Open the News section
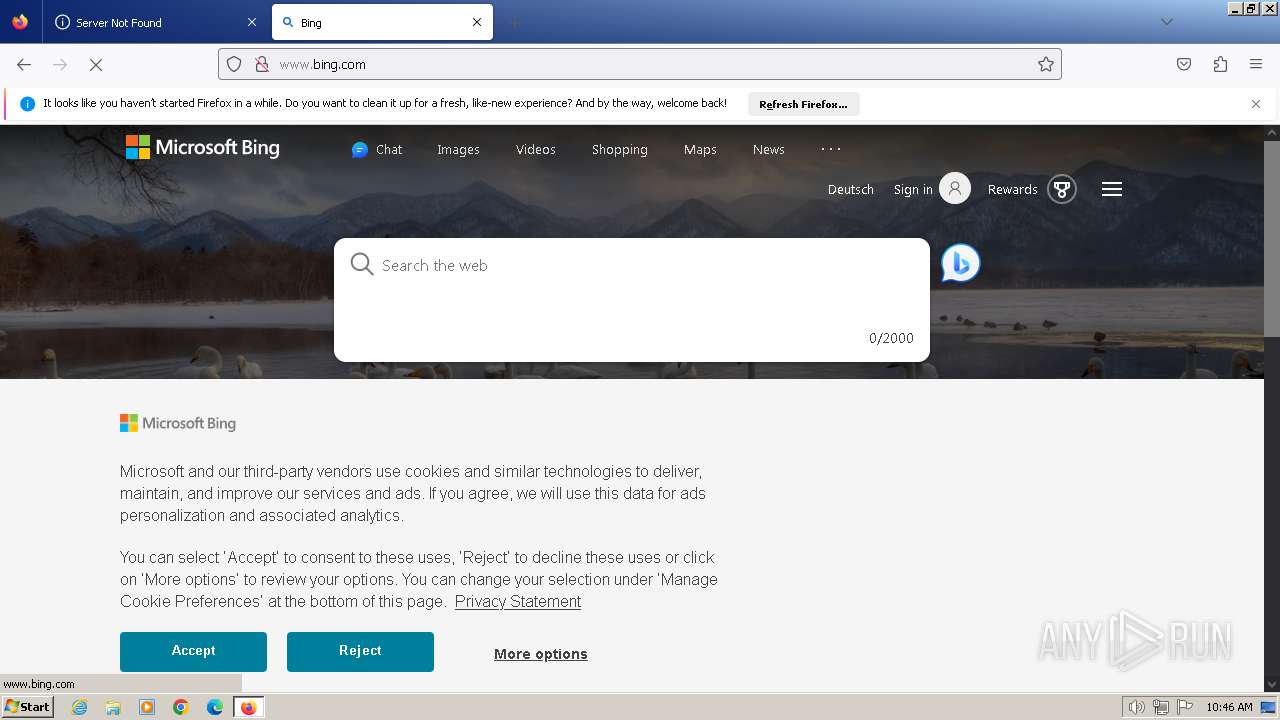 point(769,150)
